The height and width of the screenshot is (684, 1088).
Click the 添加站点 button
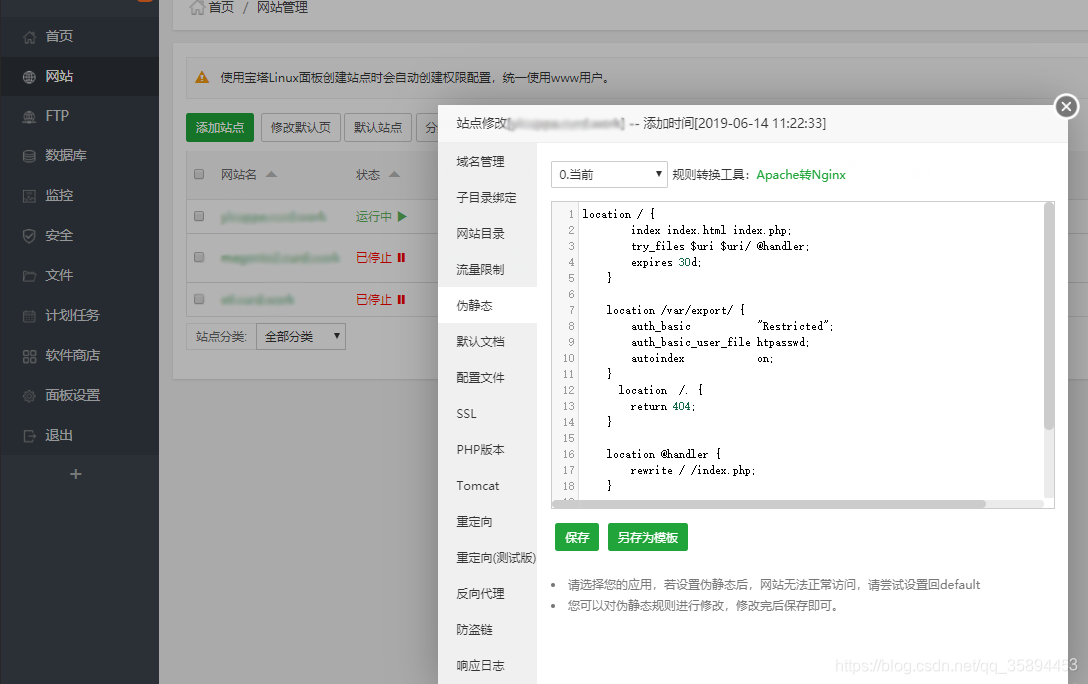pyautogui.click(x=220, y=128)
